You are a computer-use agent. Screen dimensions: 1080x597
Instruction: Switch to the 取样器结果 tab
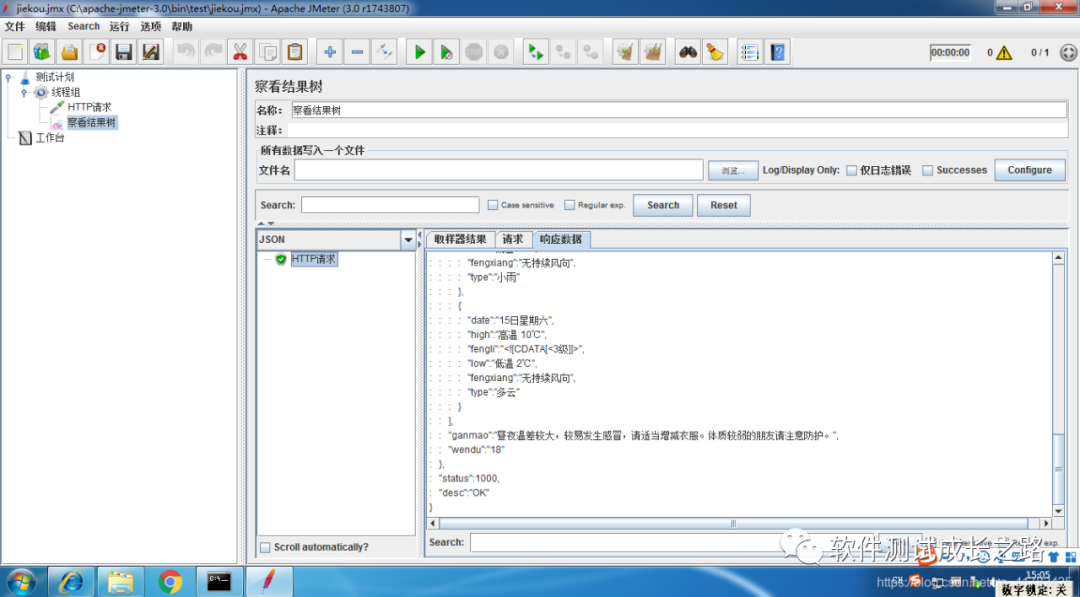coord(460,239)
